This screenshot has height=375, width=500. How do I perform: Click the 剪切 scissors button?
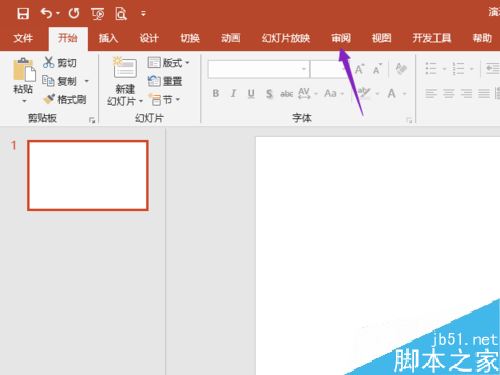pos(60,63)
